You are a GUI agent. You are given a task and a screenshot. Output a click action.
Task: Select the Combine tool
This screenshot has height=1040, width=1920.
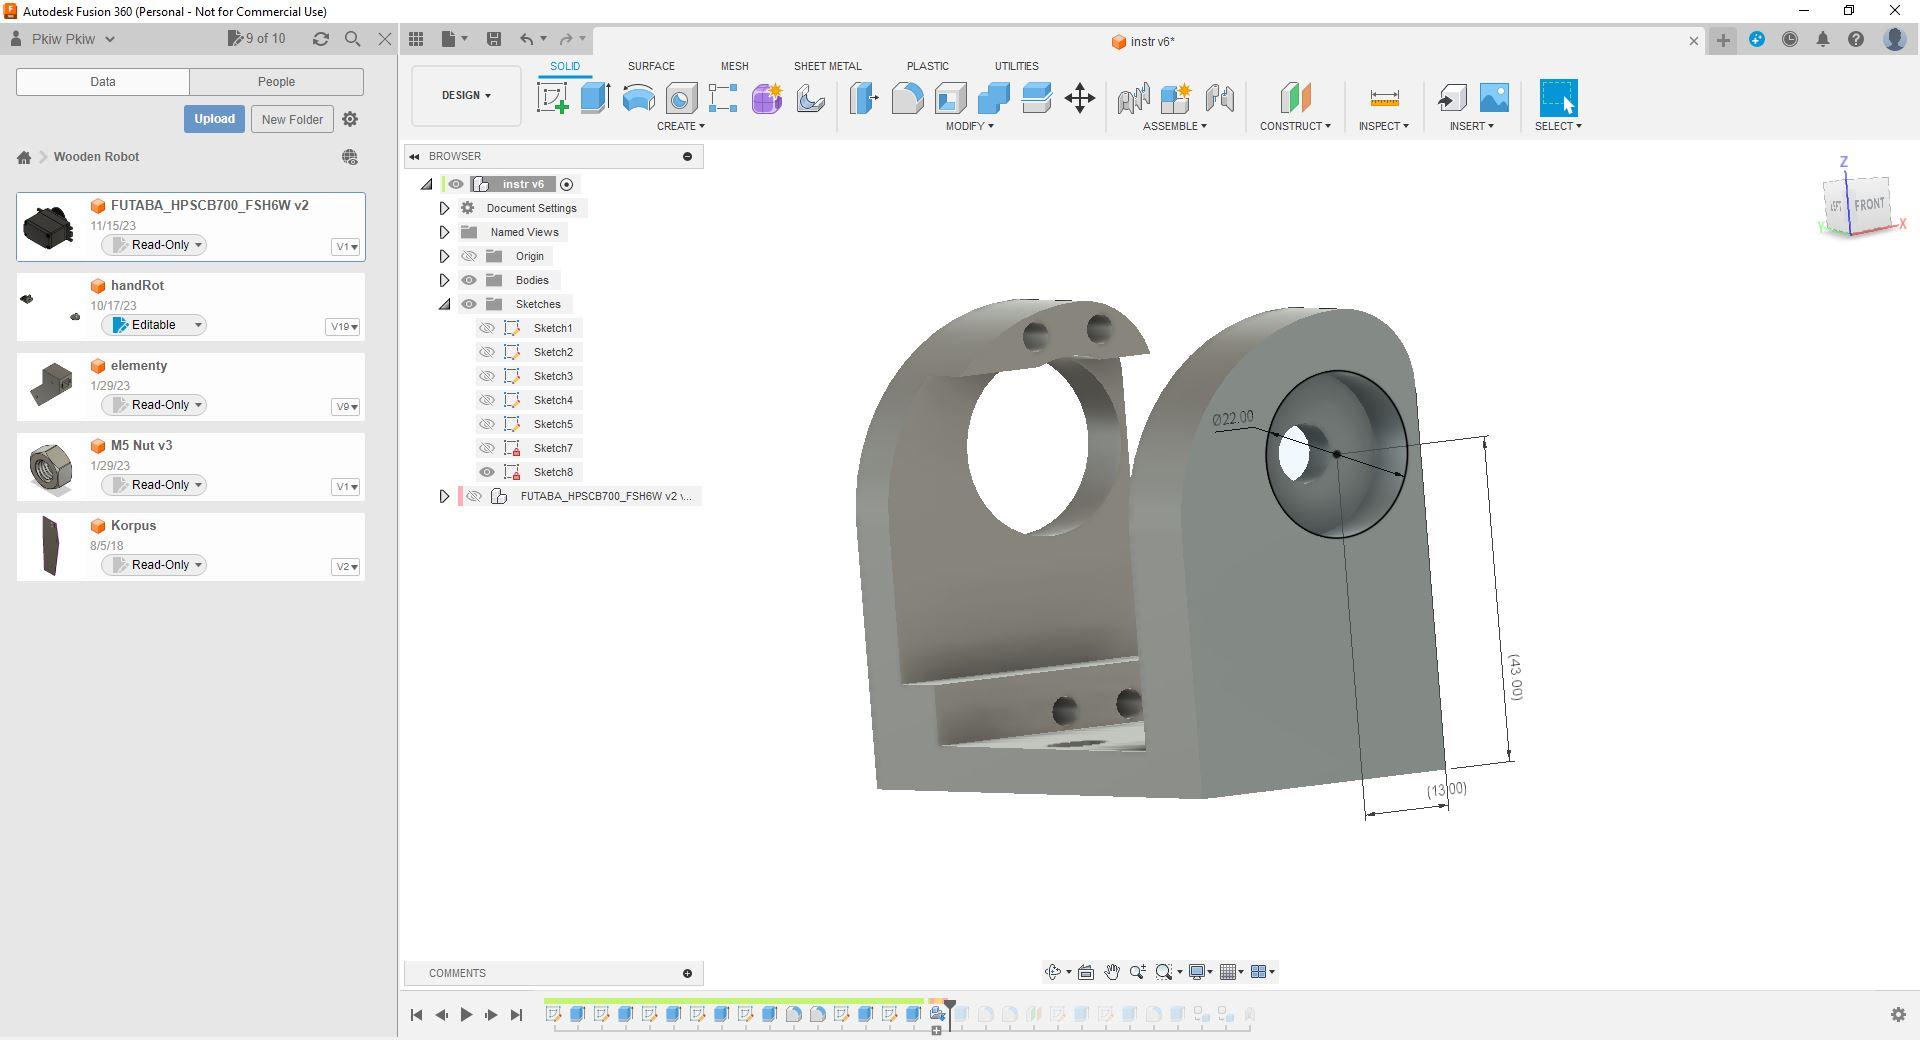pos(993,98)
